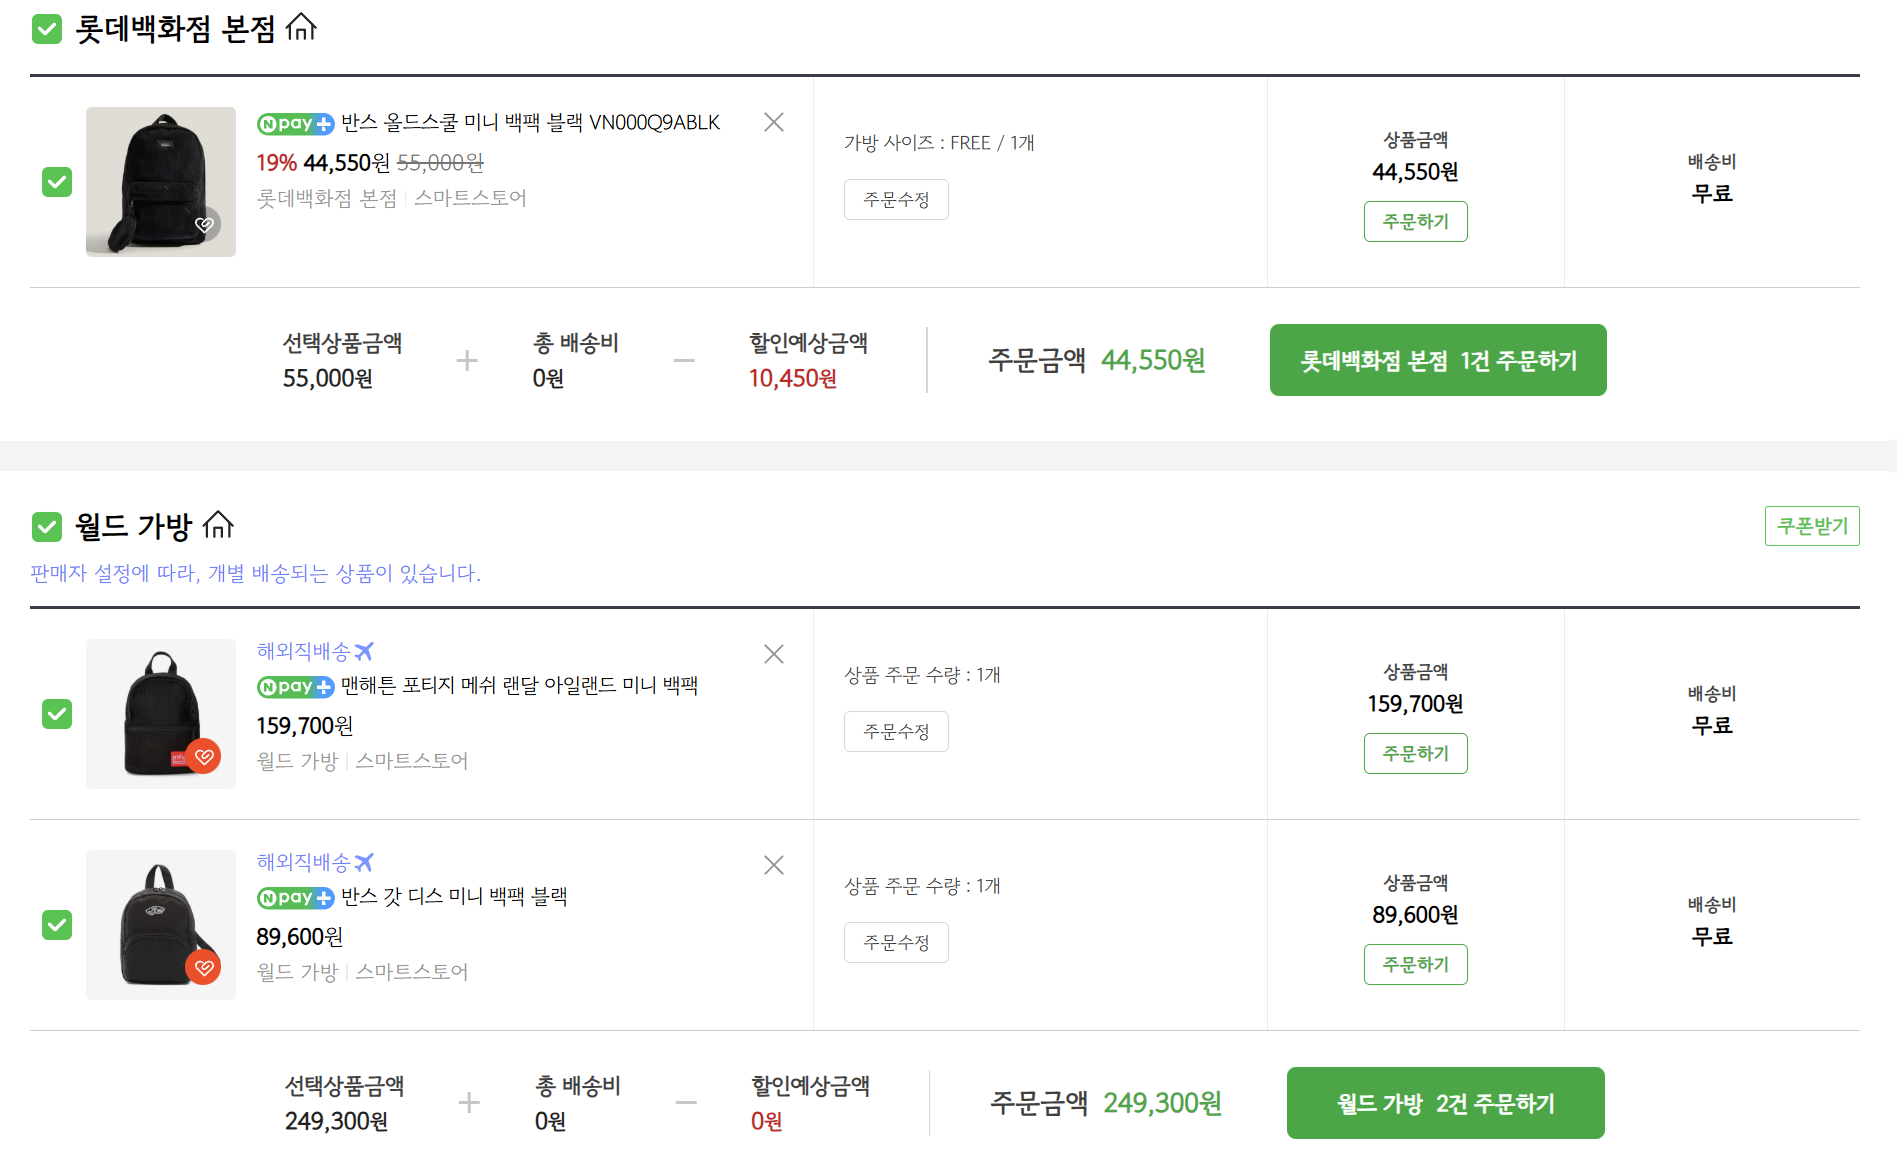Remove 반스 올드스쿨 미니 백팩 from cart
Image resolution: width=1897 pixels, height=1173 pixels.
coord(773,122)
